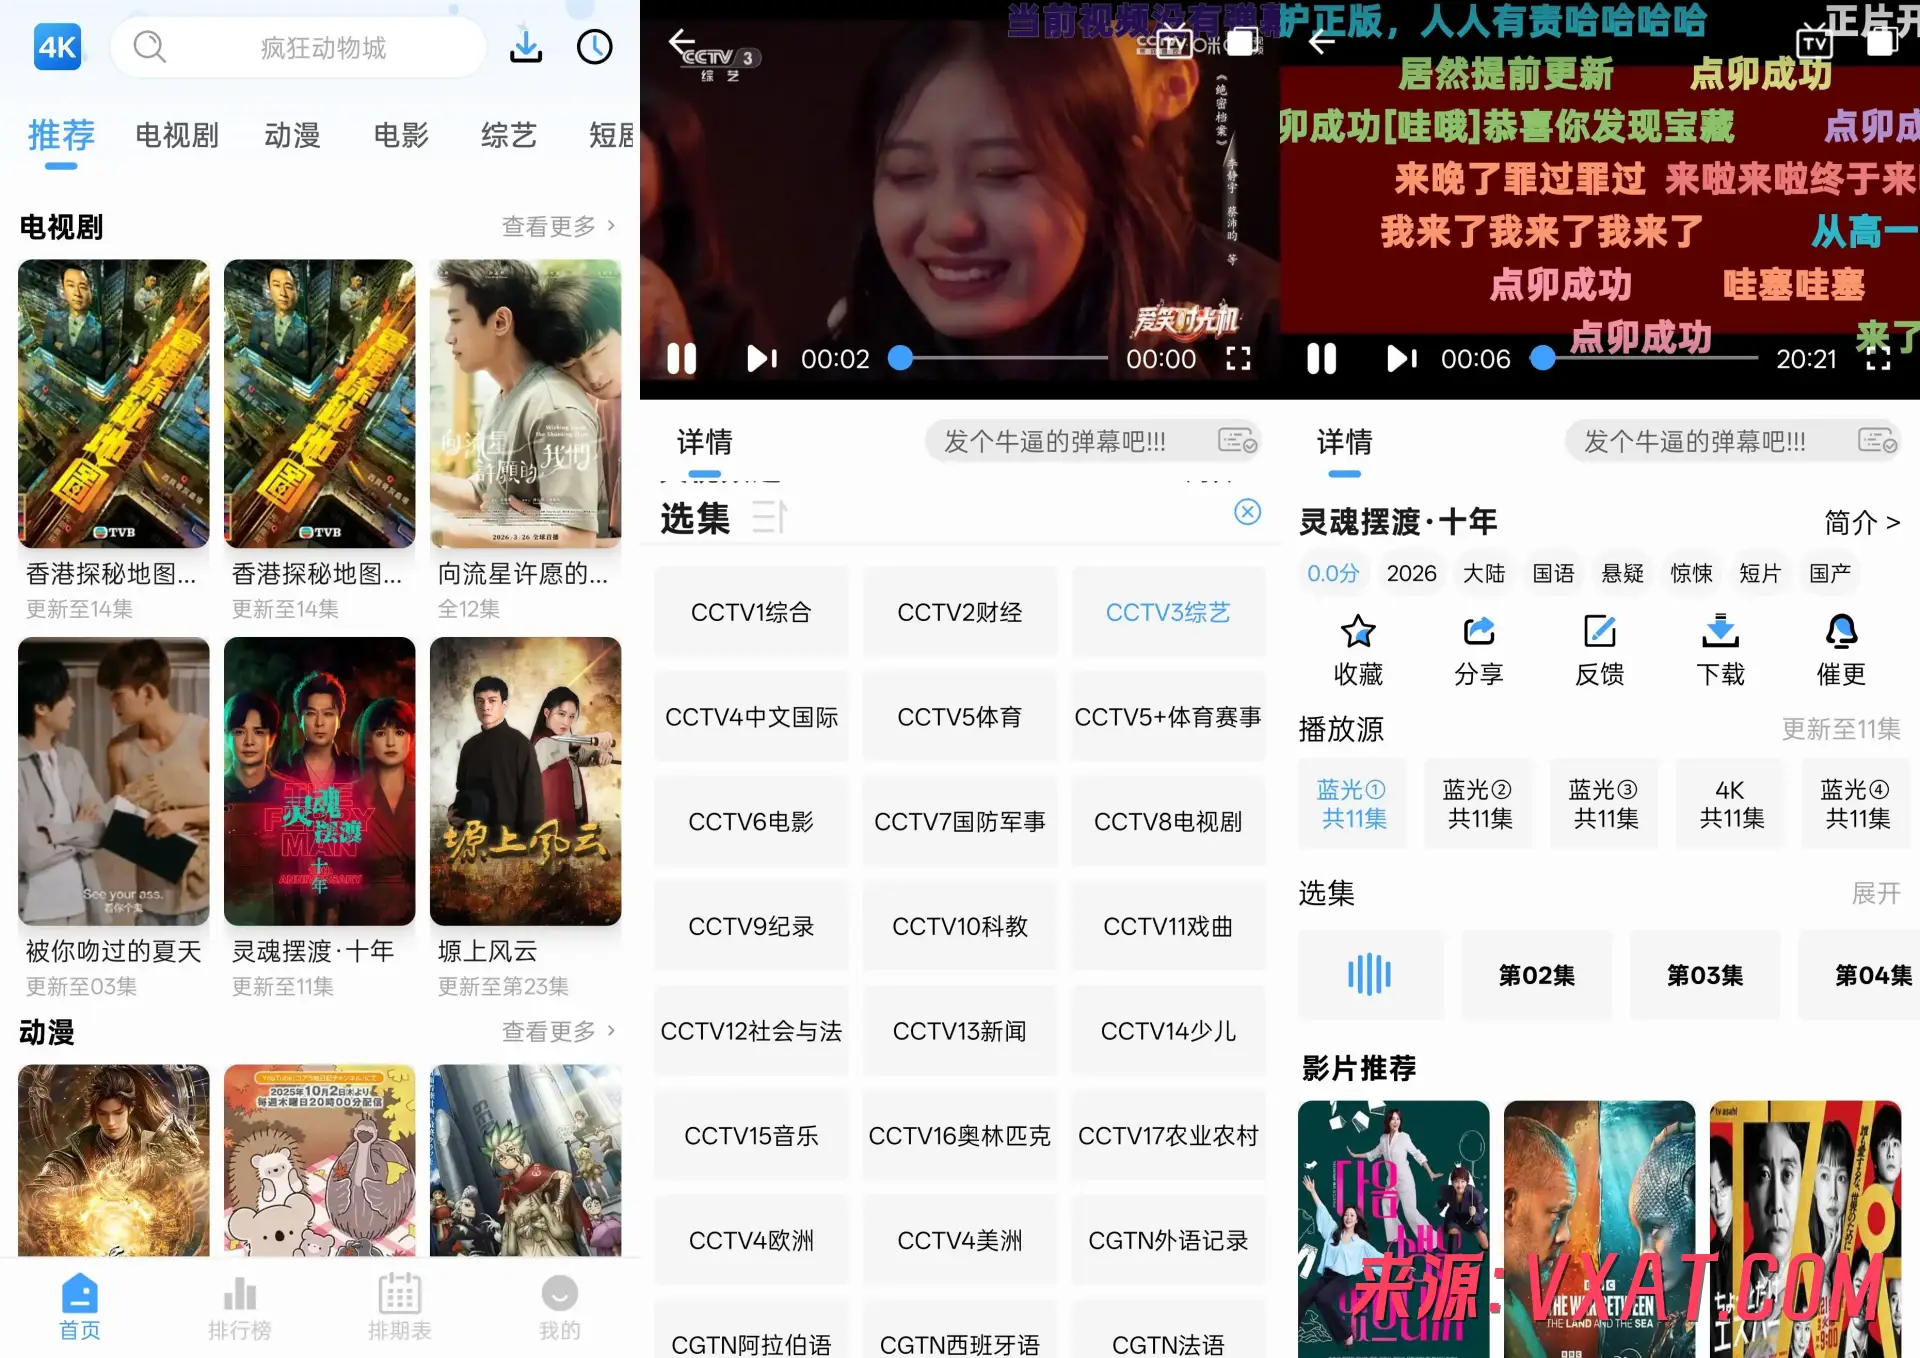Go back from the CCTV3 player
Viewport: 1920px width, 1358px height.
(x=681, y=41)
